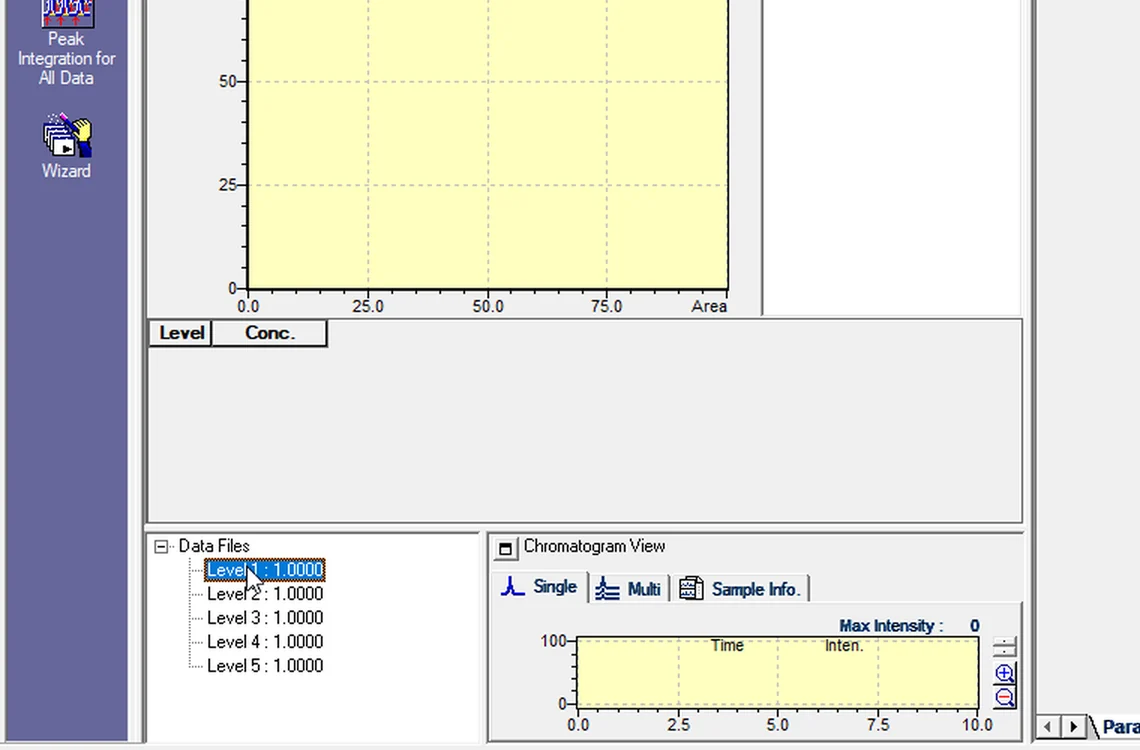Zoom in on the chromatogram

(x=1004, y=673)
